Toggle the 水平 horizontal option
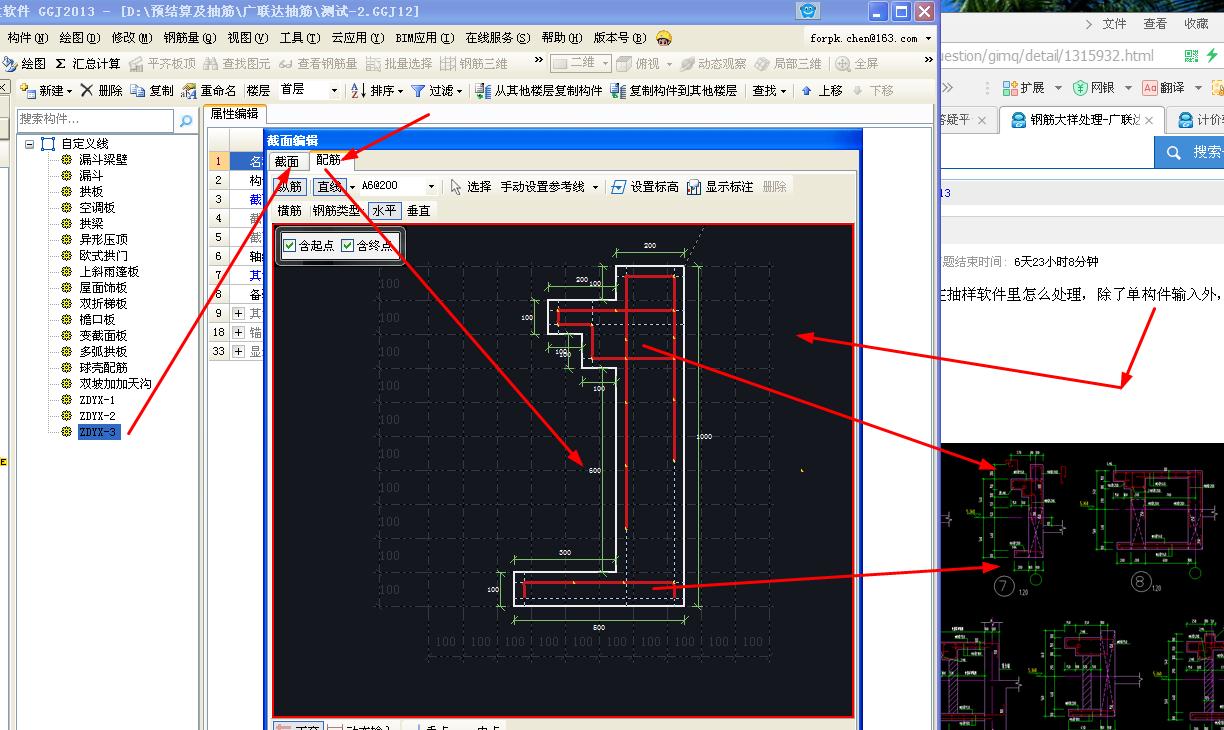The width and height of the screenshot is (1224, 730). point(384,210)
